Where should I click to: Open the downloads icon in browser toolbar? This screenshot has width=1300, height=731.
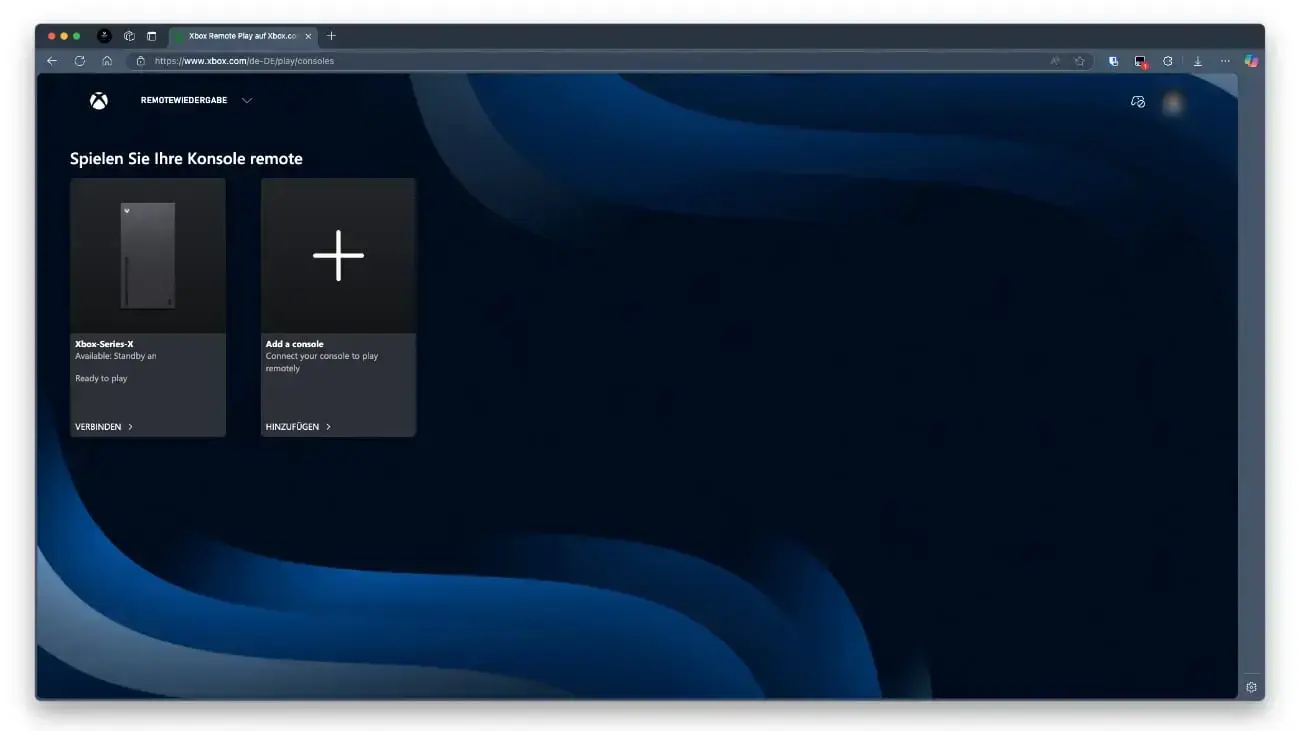point(1197,61)
